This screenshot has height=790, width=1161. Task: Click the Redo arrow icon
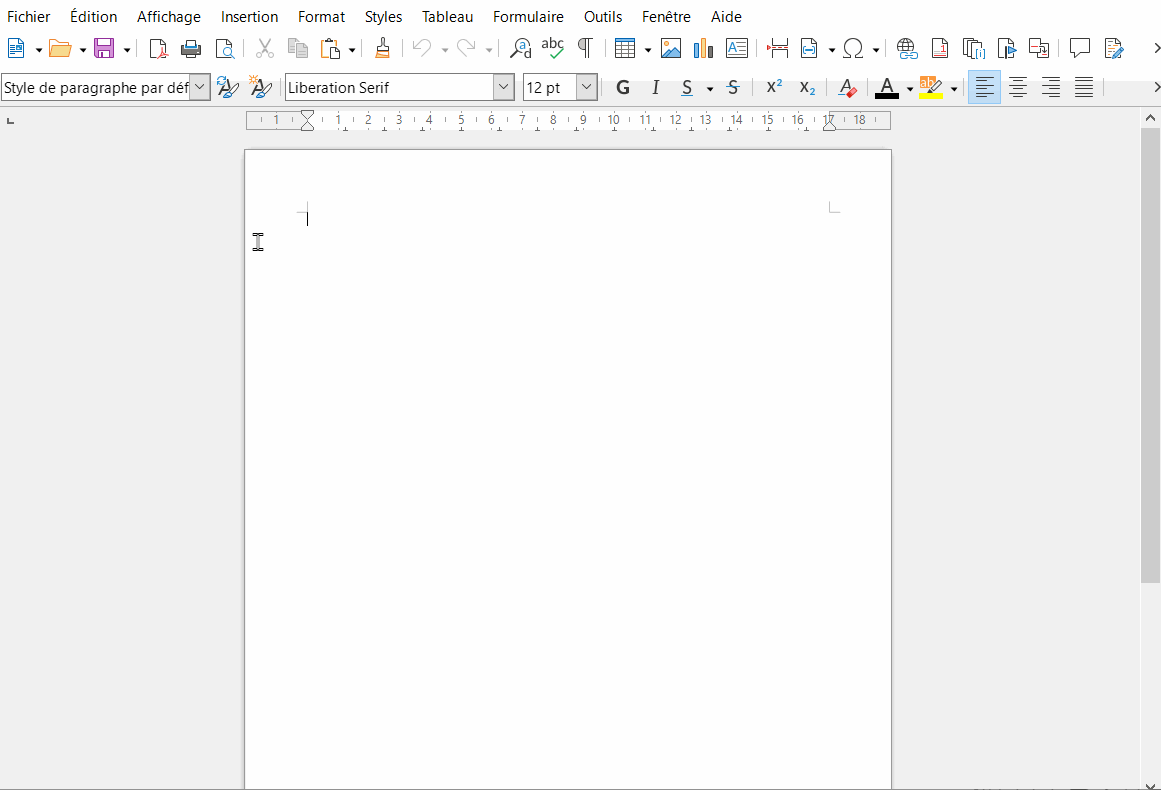click(466, 49)
